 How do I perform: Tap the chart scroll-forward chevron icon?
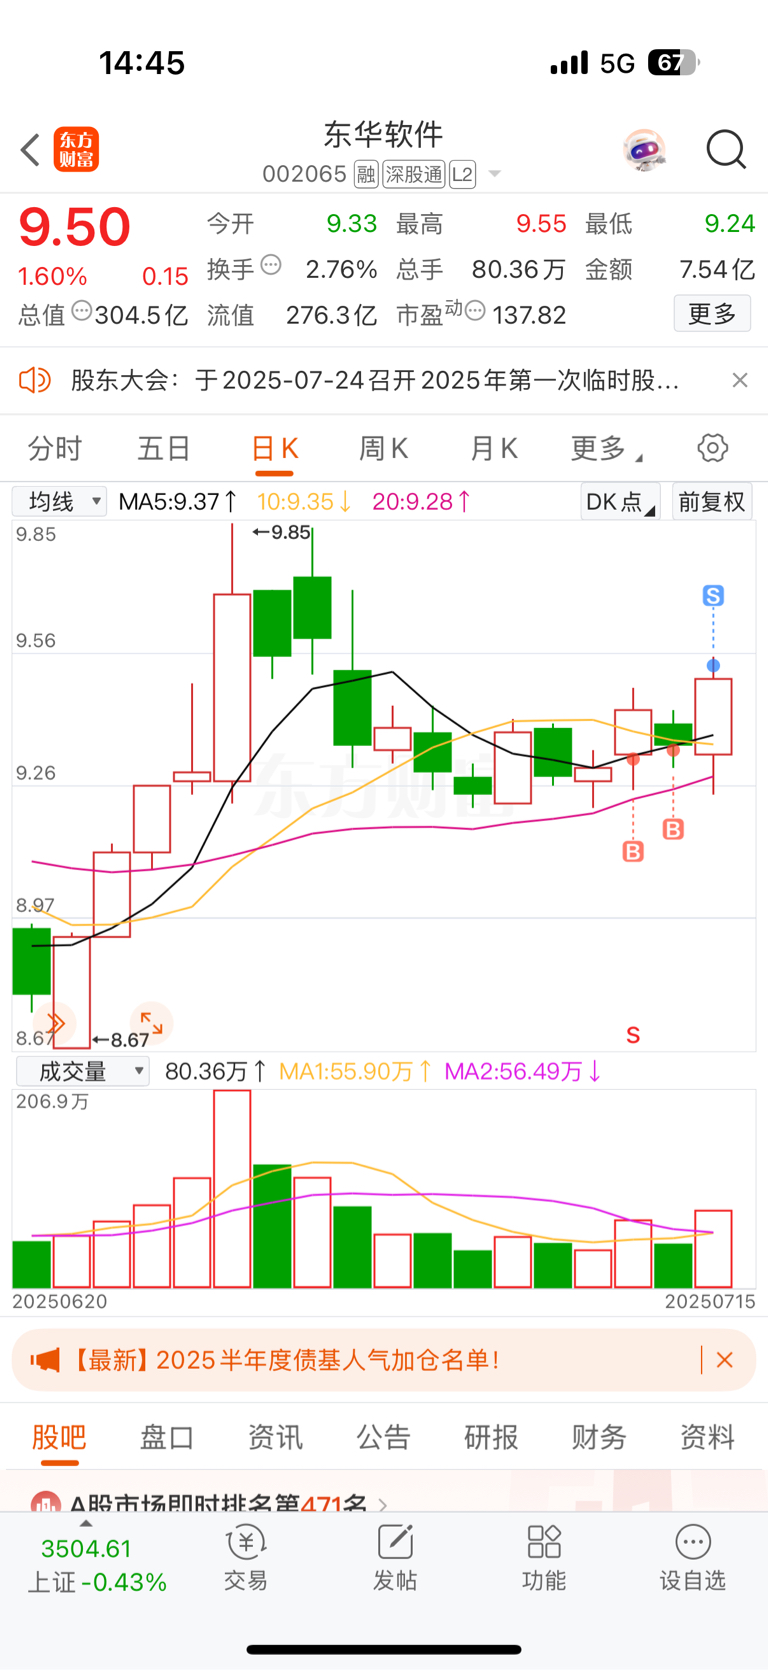(55, 1023)
